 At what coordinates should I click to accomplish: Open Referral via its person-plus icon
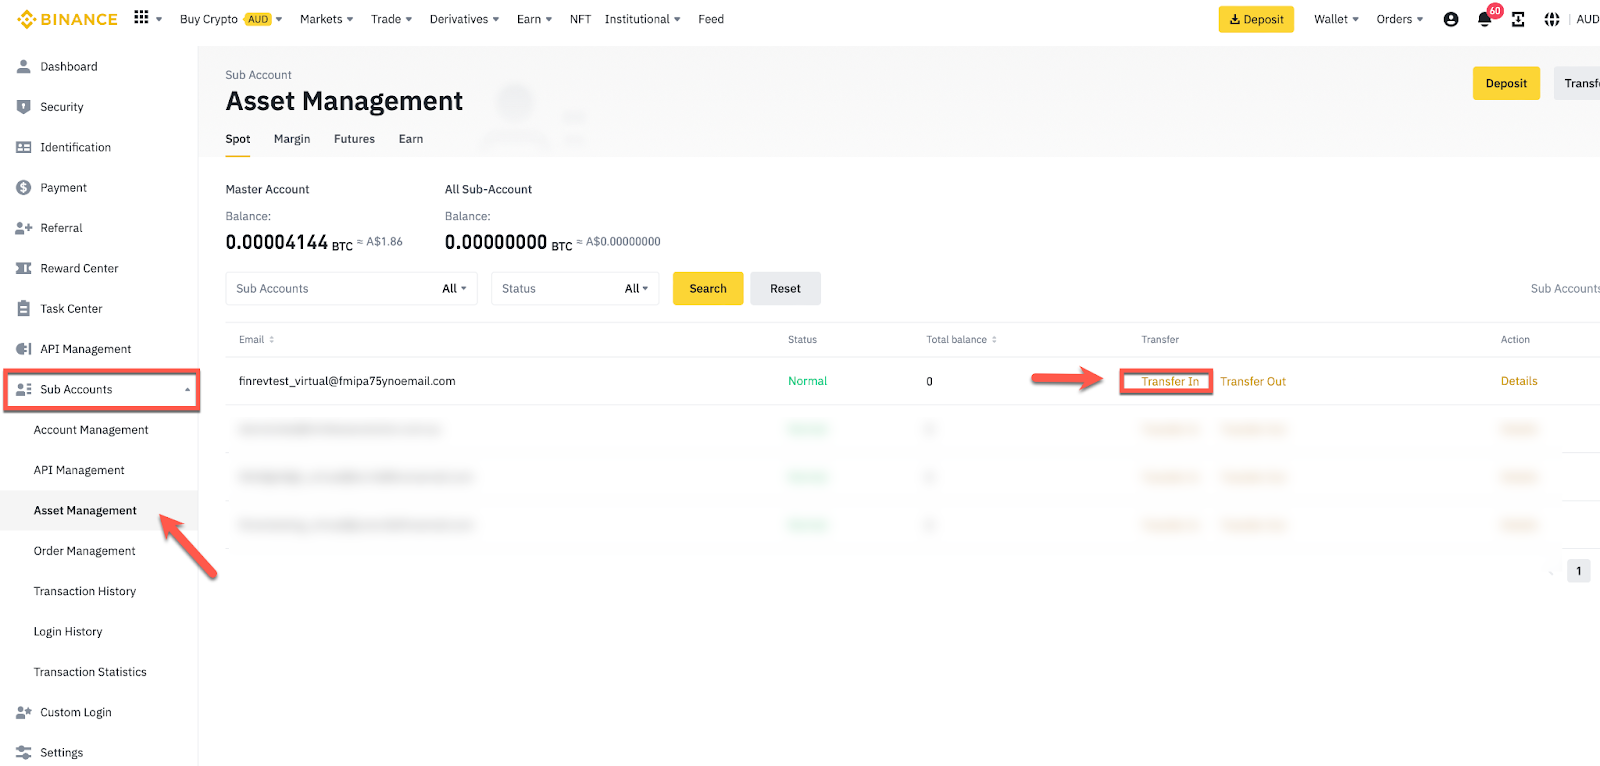(x=24, y=228)
